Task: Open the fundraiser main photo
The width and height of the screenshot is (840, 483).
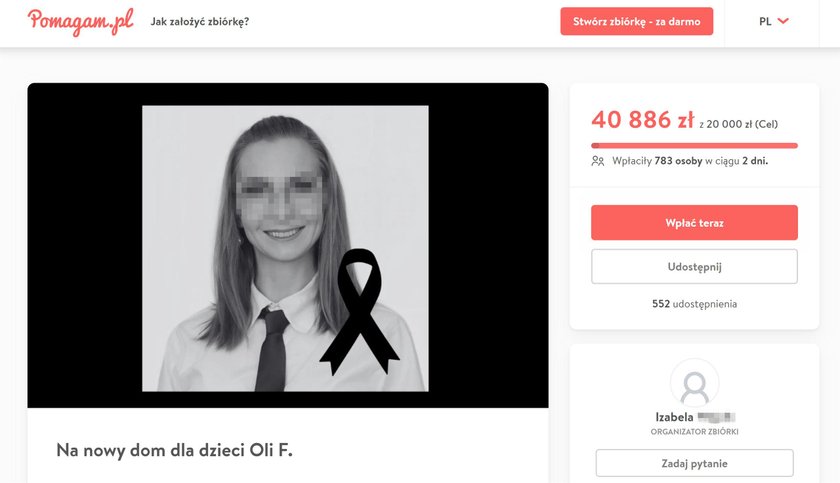Action: pos(285,248)
